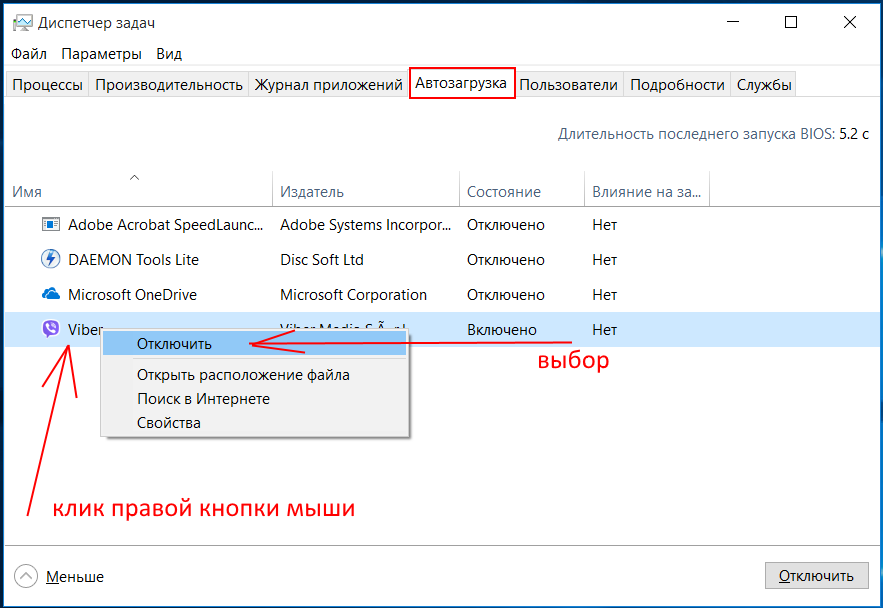Viewport: 883px width, 608px height.
Task: Open the Файл menu
Action: tap(29, 54)
